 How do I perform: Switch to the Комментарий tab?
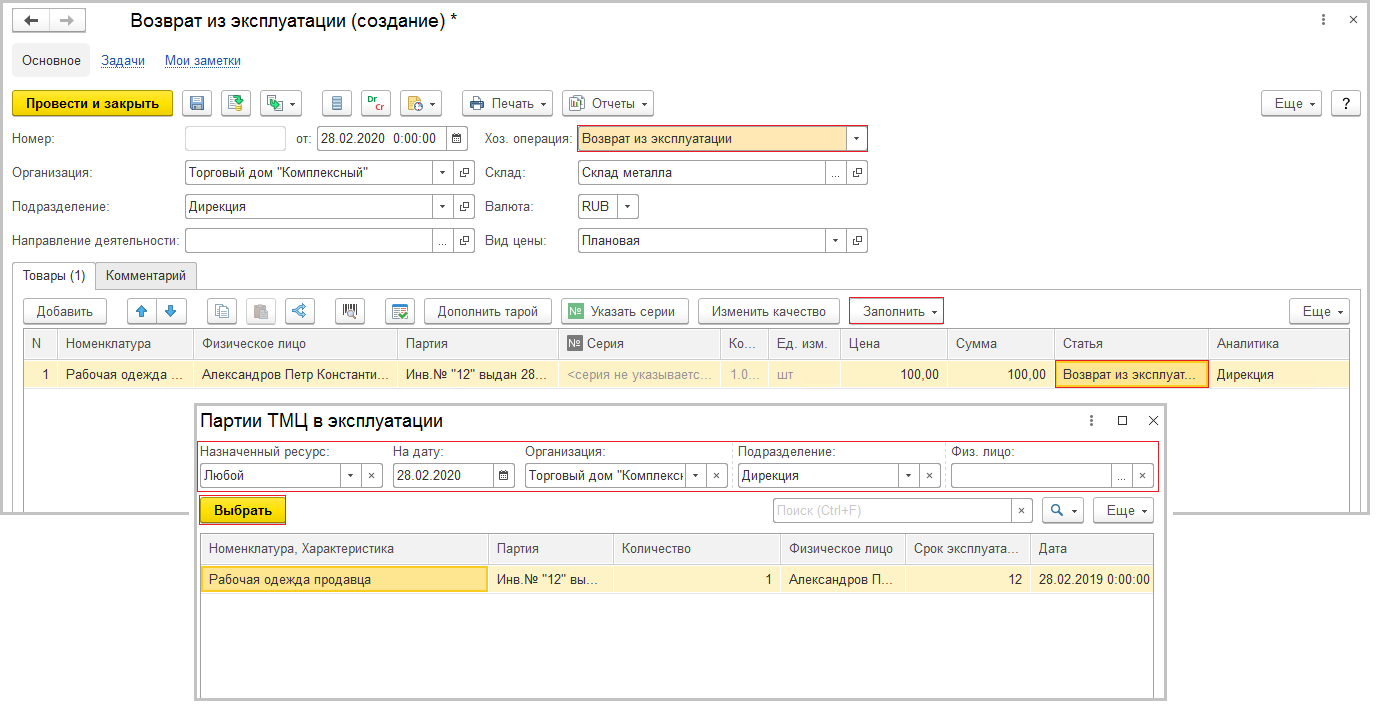(146, 275)
